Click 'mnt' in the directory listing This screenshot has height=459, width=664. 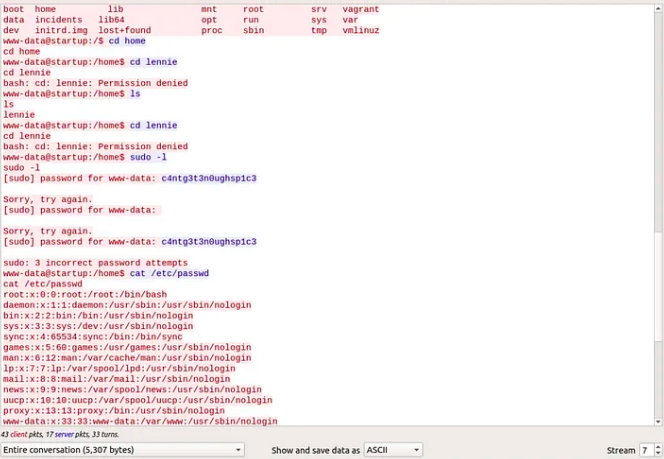click(209, 9)
